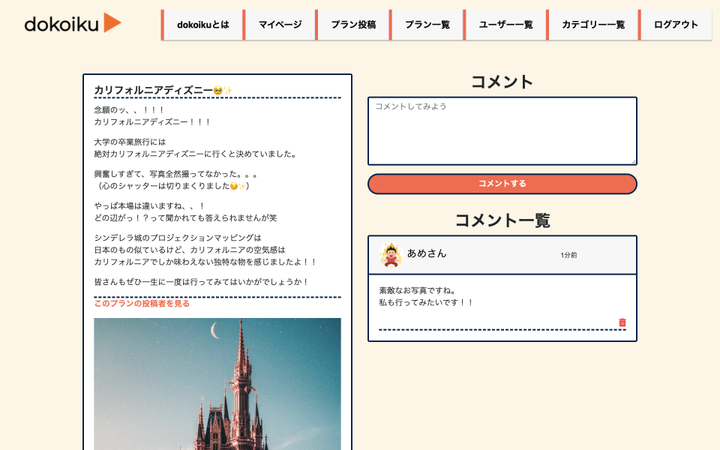Open プラン投稿 page
This screenshot has height=450, width=720.
353,25
